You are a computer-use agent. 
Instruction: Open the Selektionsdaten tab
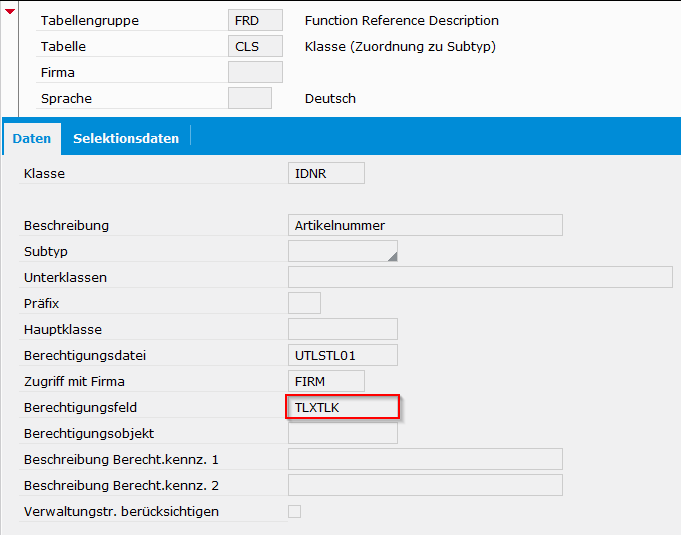(126, 138)
